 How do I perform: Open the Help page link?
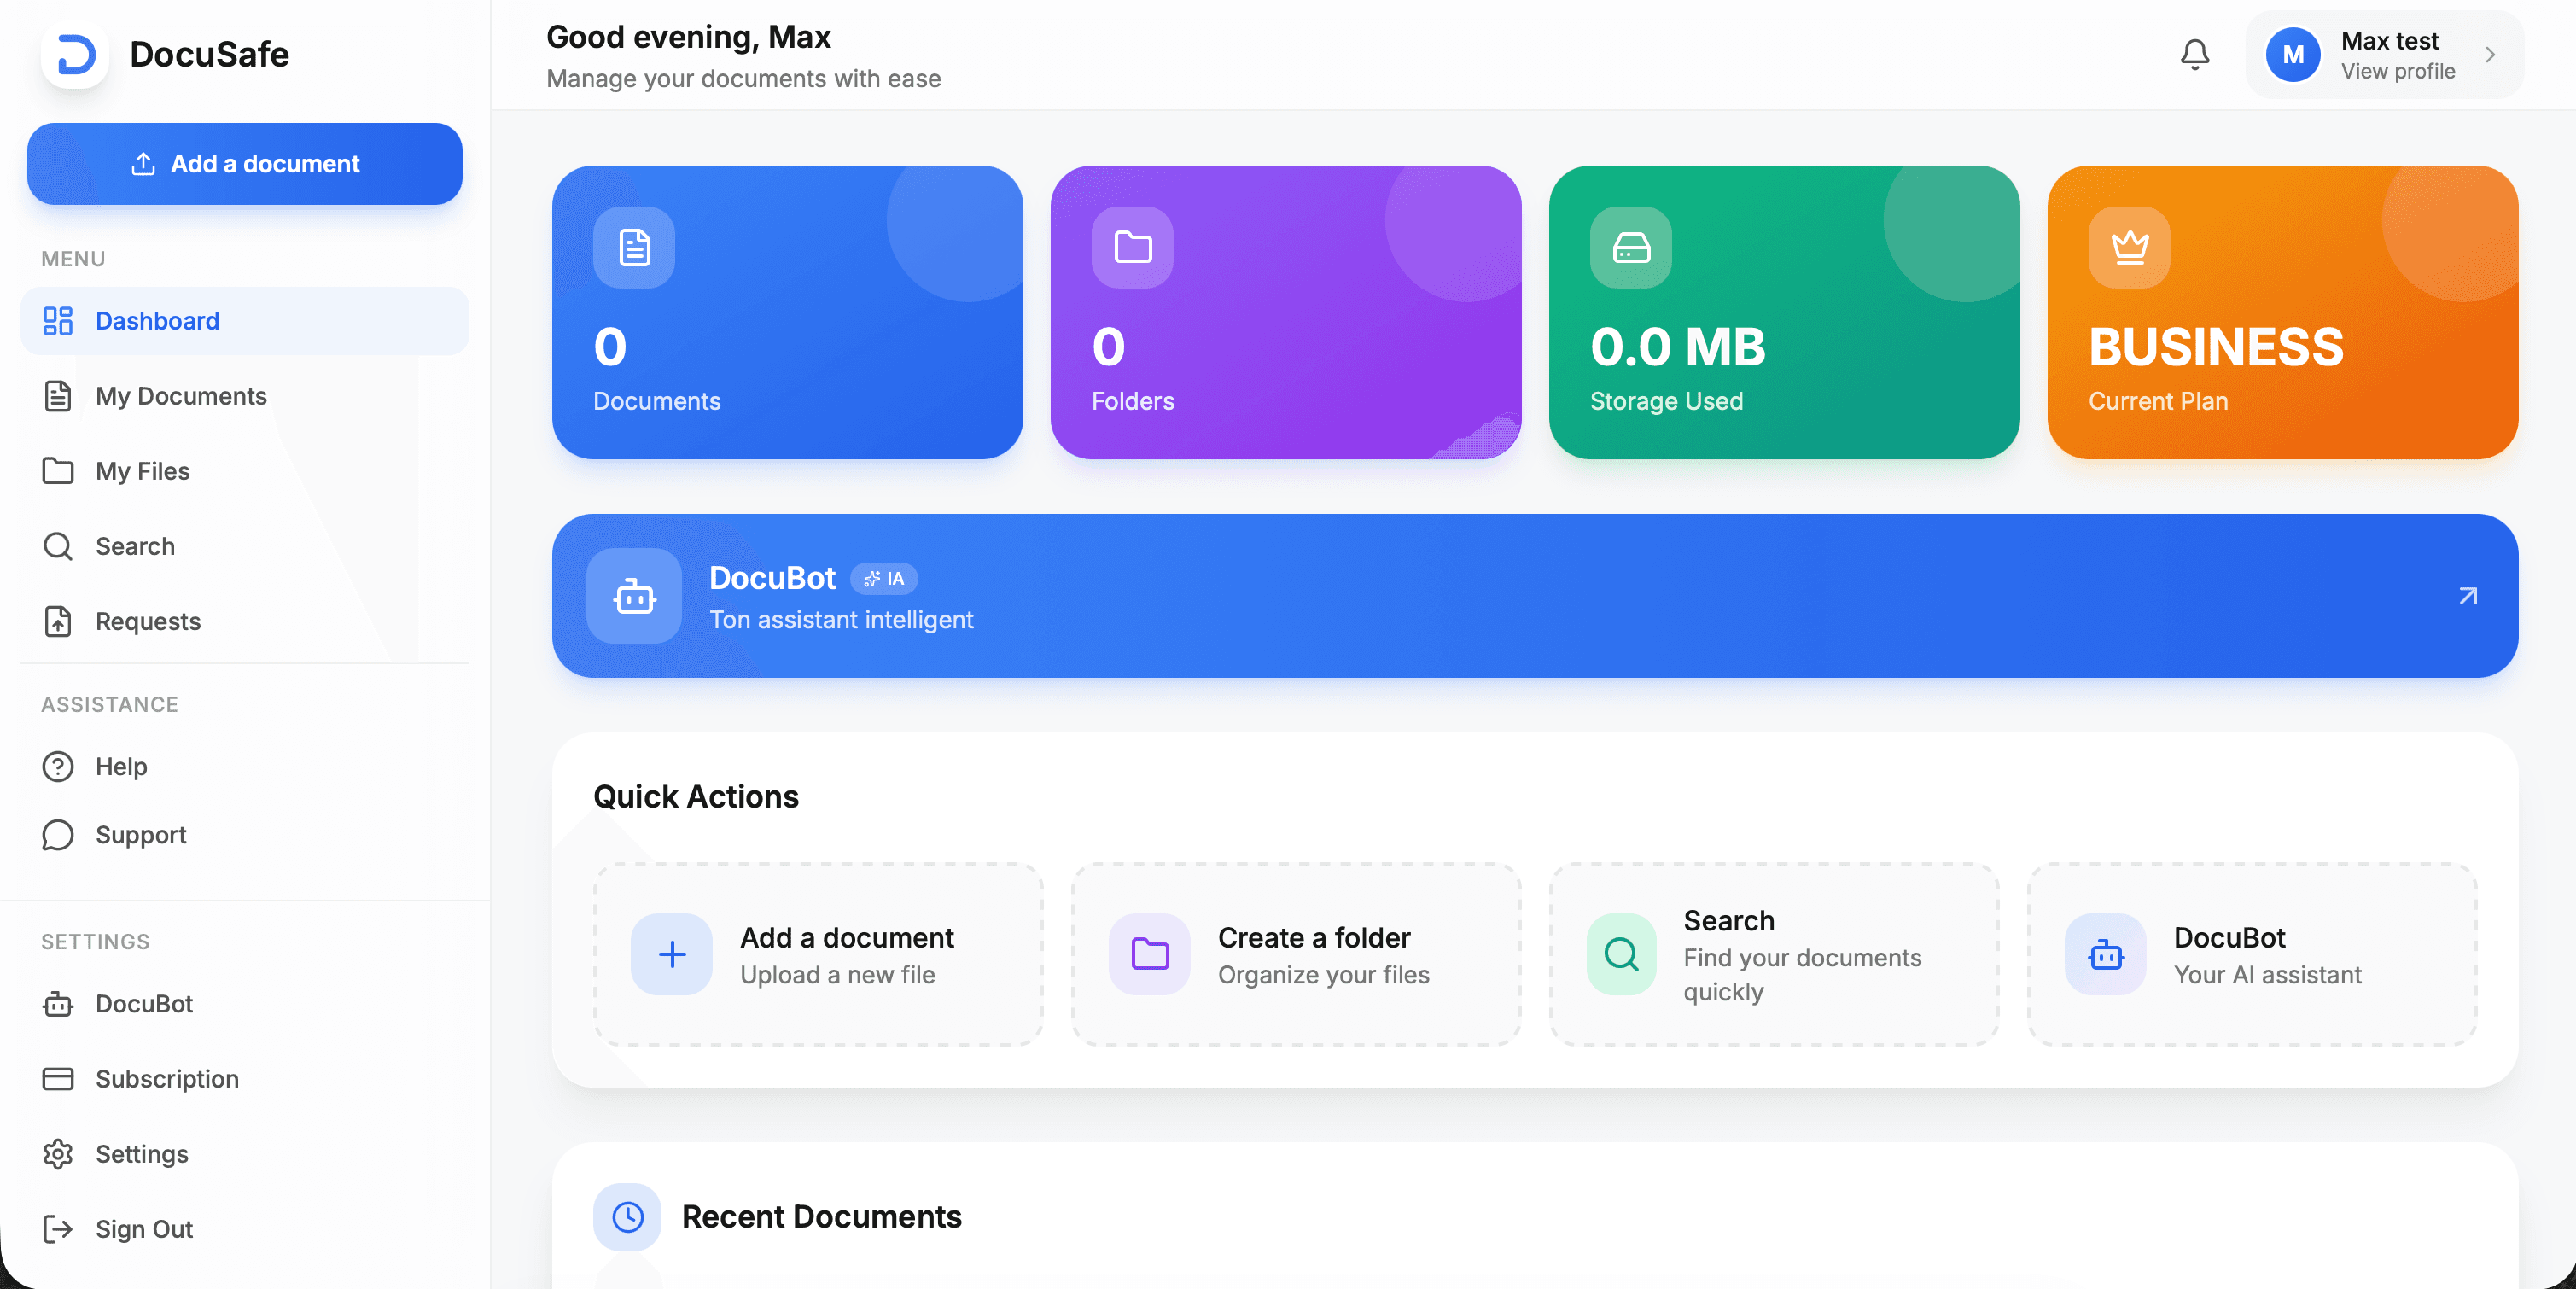click(x=121, y=766)
